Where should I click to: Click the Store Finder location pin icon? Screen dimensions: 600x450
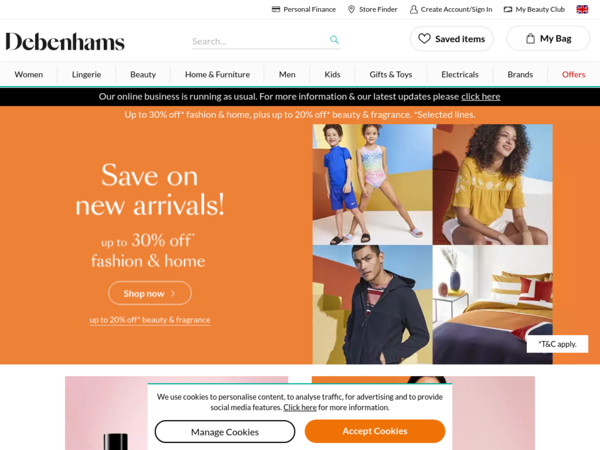click(x=351, y=9)
